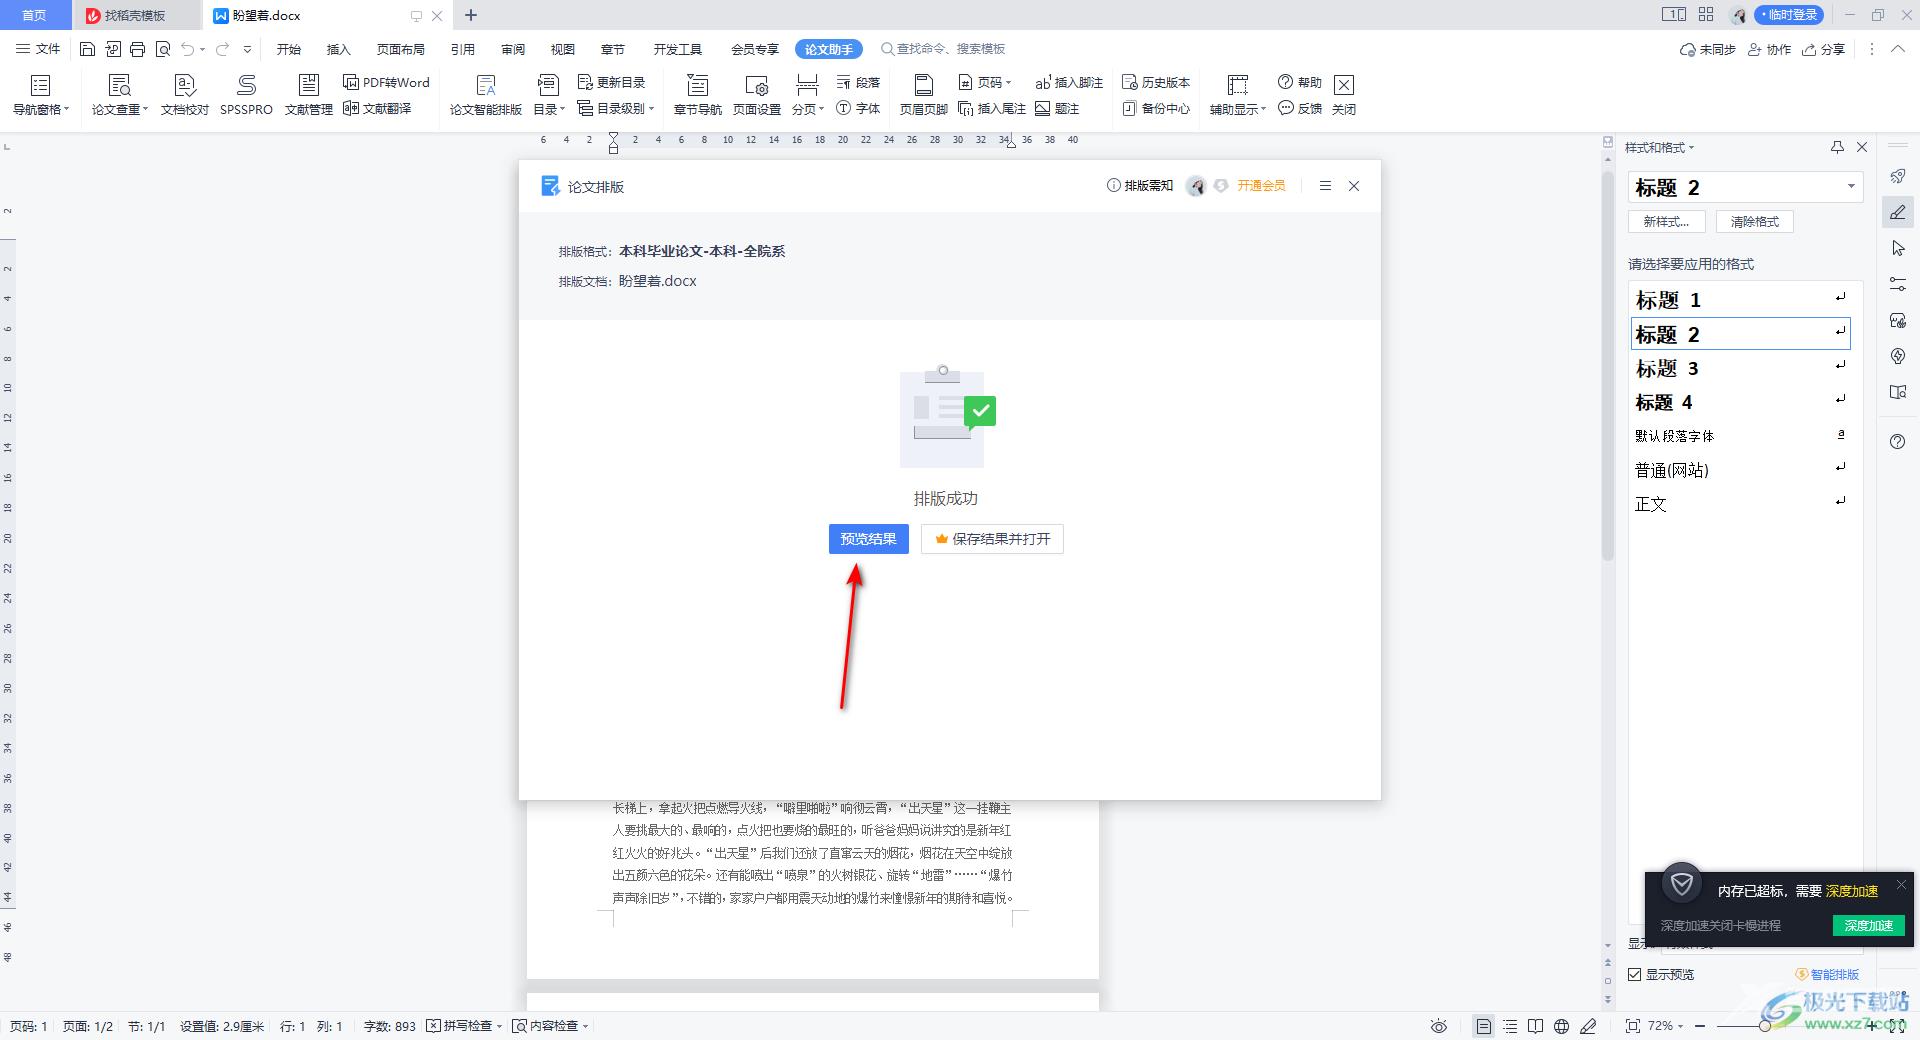
Task: Click the 题注 caption tool
Action: tap(1057, 108)
